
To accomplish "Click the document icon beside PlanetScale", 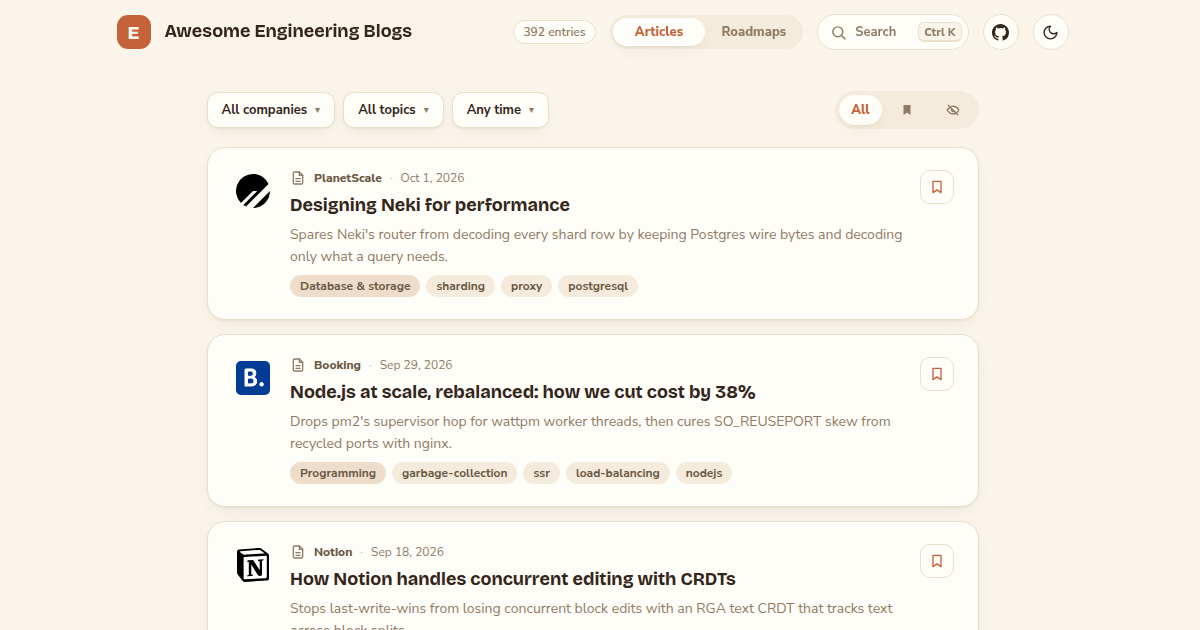I will click(298, 178).
